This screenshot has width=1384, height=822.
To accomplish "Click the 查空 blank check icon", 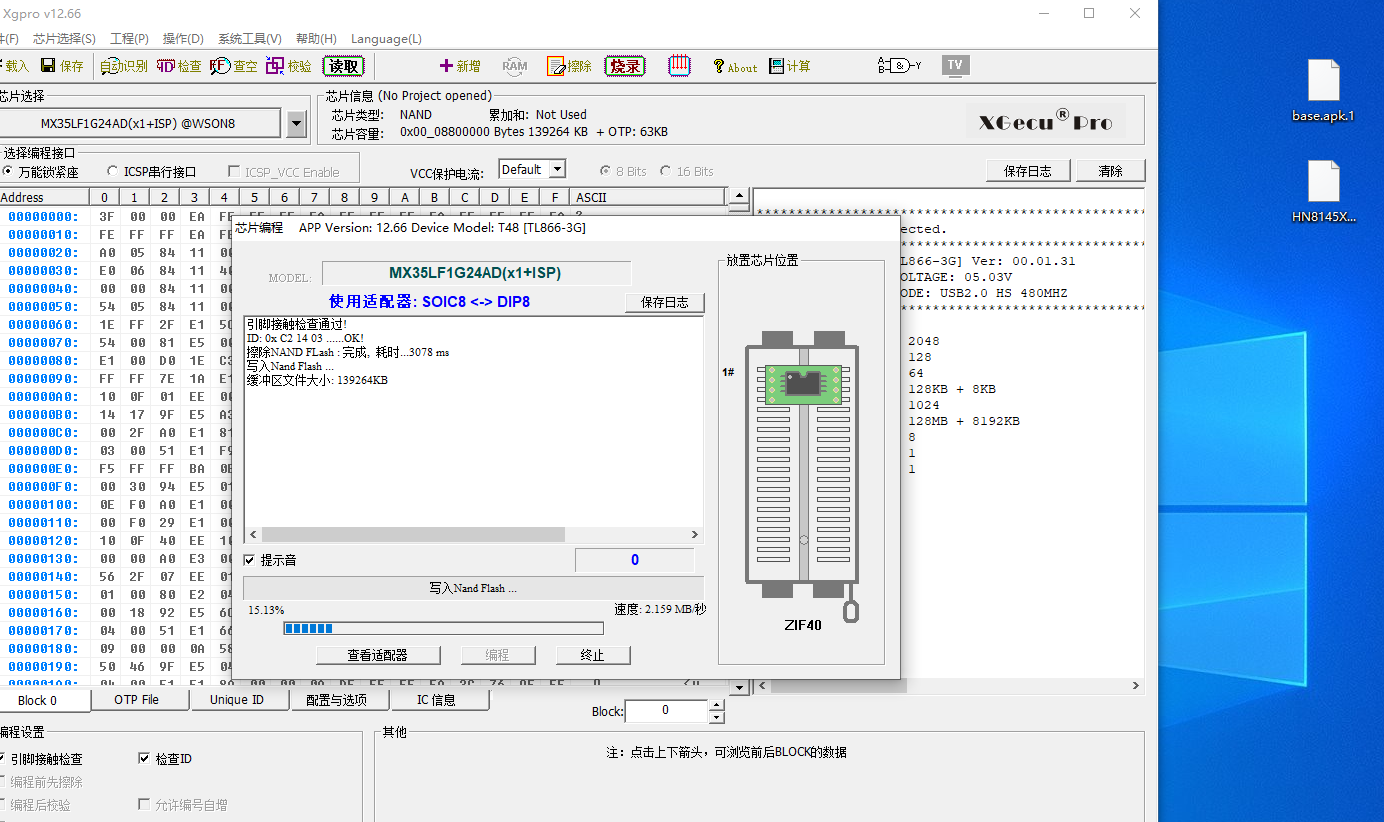I will (233, 66).
